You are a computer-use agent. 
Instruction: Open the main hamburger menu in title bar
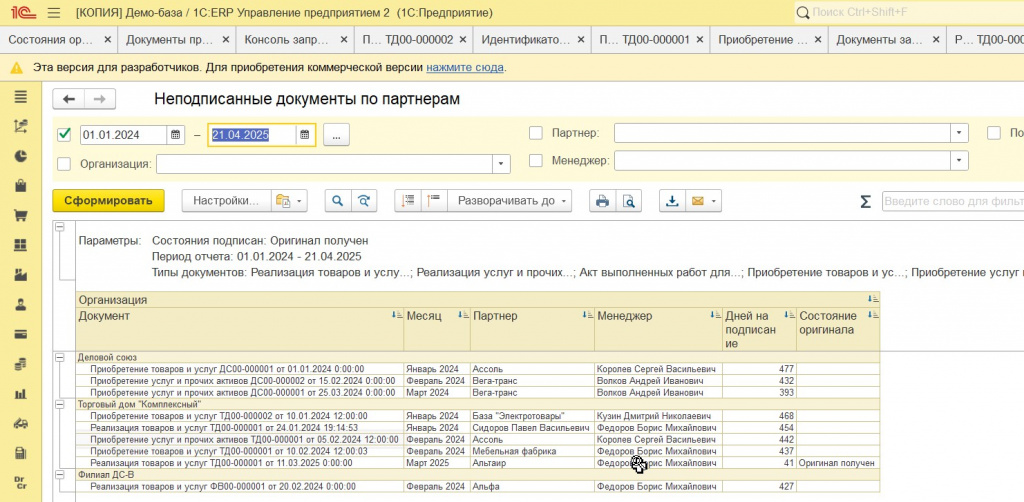[x=54, y=12]
